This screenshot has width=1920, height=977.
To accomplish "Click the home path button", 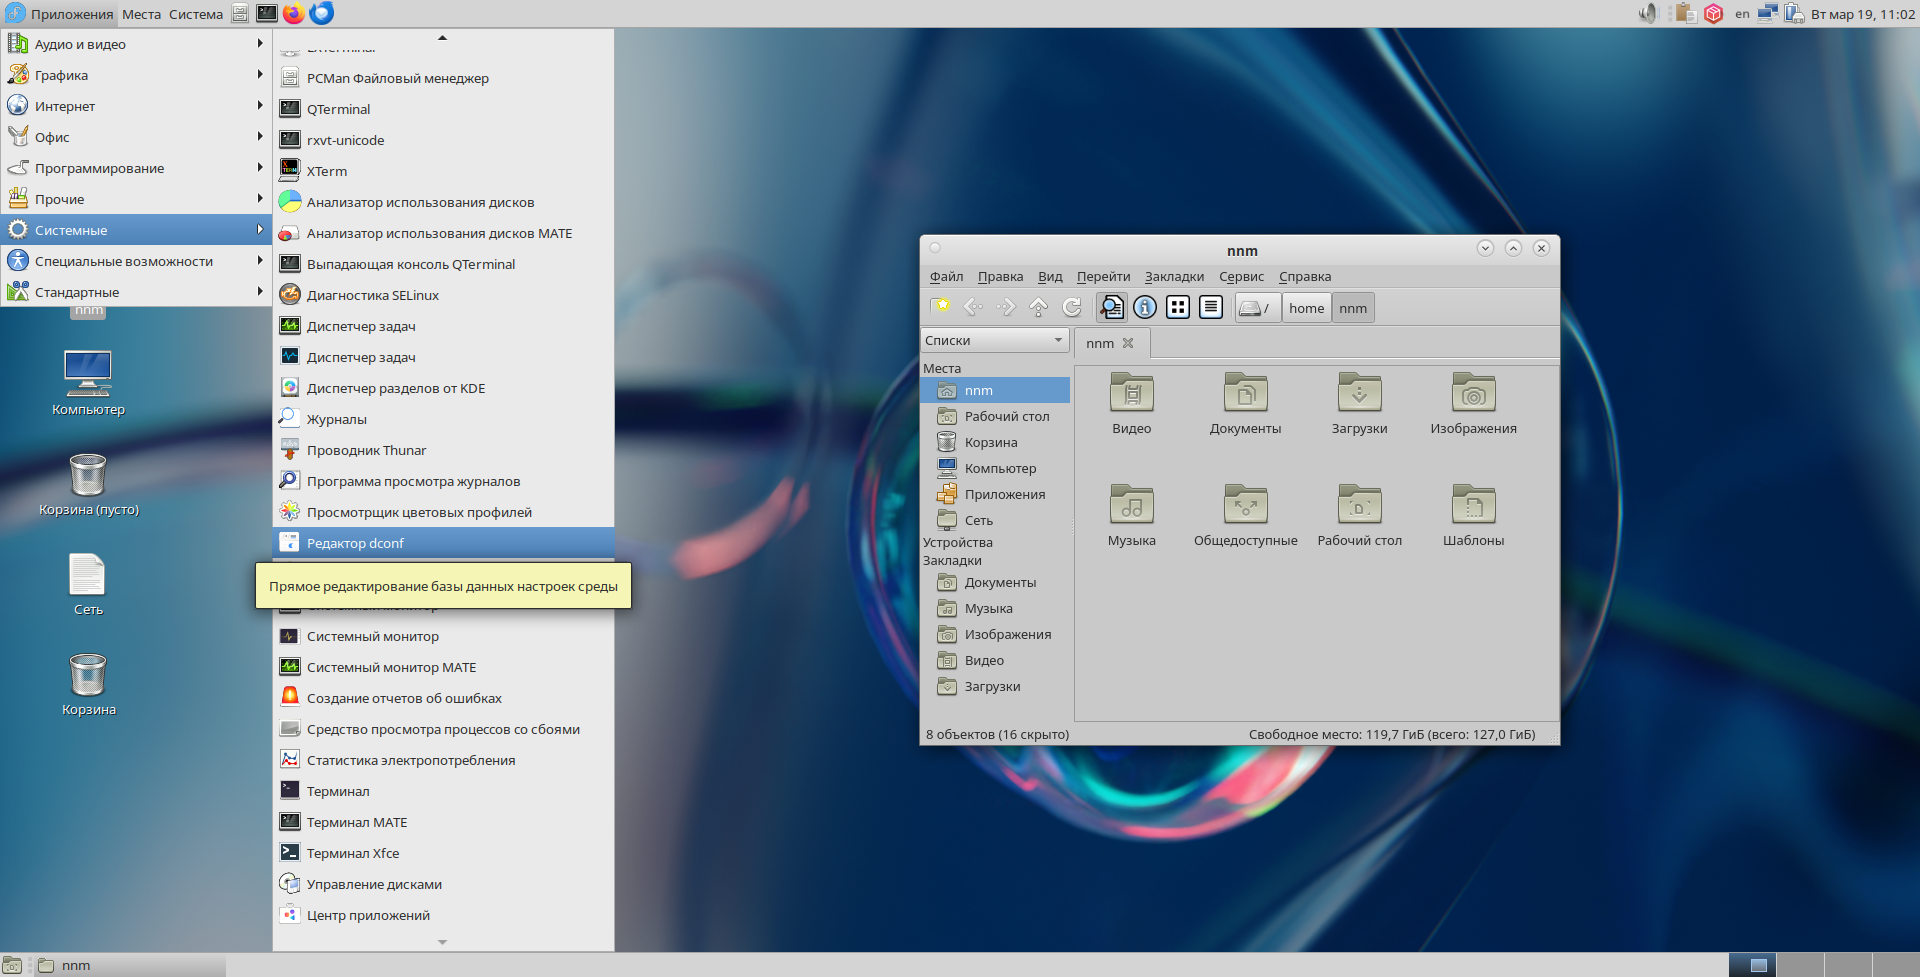I will (1306, 308).
